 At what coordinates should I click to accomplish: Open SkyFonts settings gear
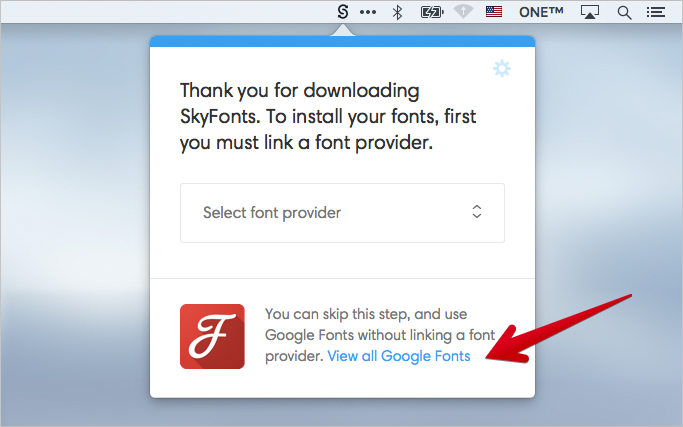pos(502,69)
